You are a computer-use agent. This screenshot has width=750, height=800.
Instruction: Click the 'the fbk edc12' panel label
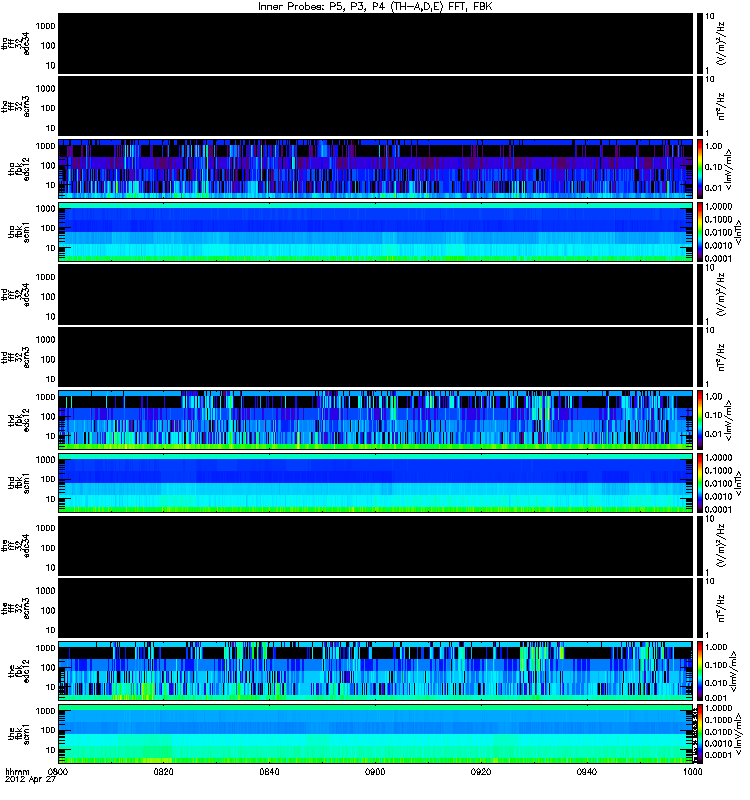click(x=19, y=670)
